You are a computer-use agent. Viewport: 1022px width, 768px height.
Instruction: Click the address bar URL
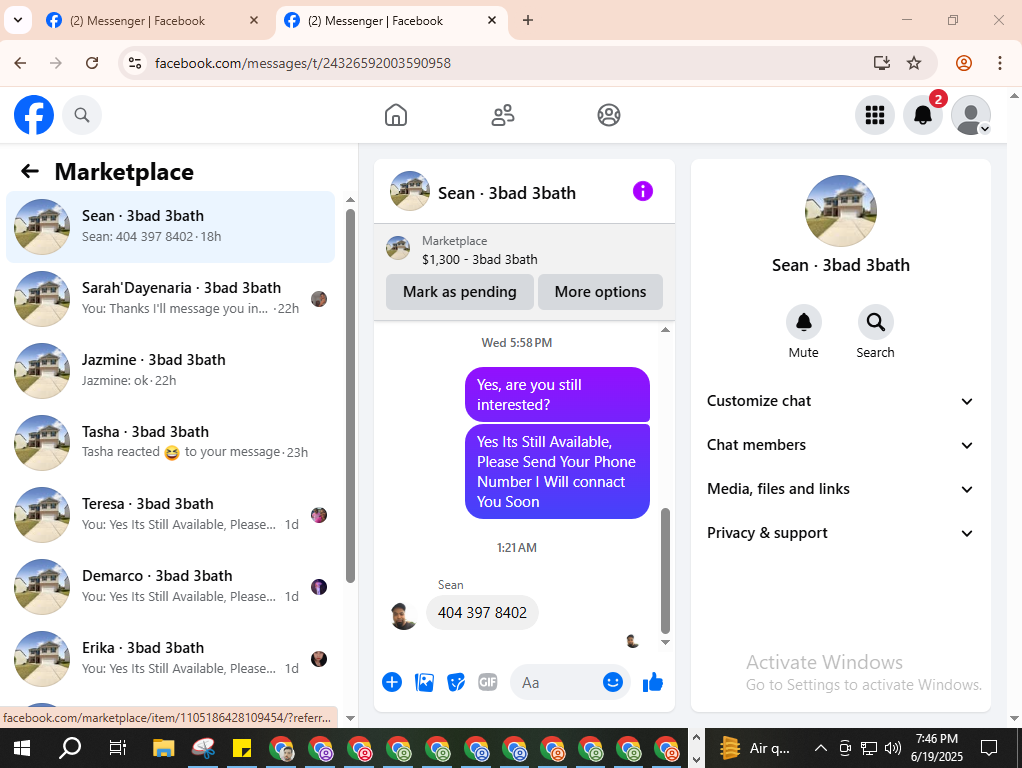302,63
